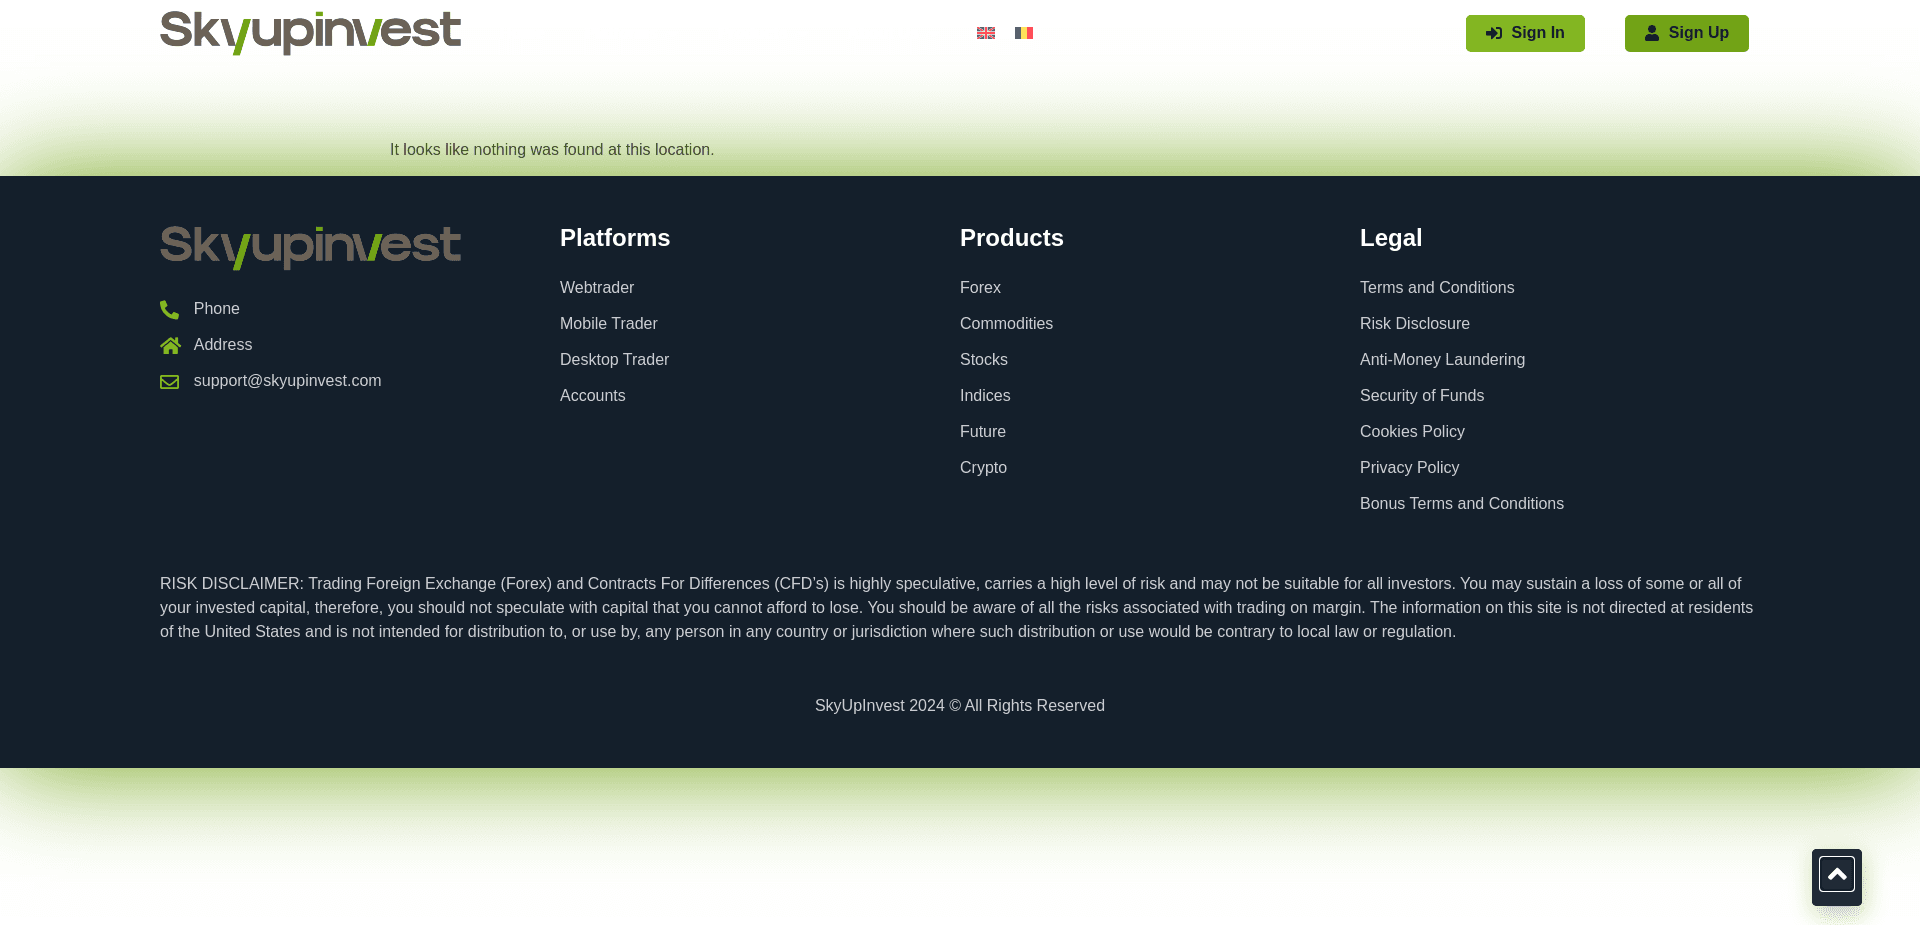The image size is (1920, 925).
Task: Click the support@skyupinvest.com email link
Action: (287, 381)
